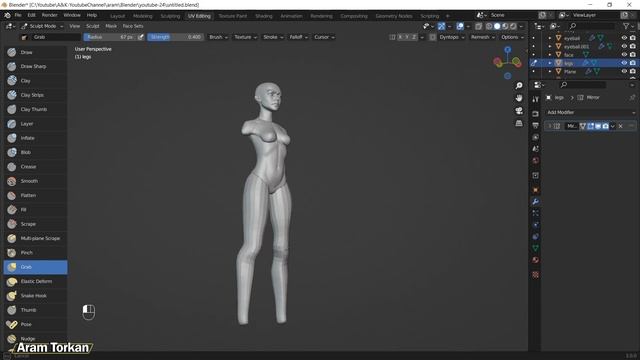Open the Face Sets menu
Screen dimensions: 640x360
(x=133, y=26)
